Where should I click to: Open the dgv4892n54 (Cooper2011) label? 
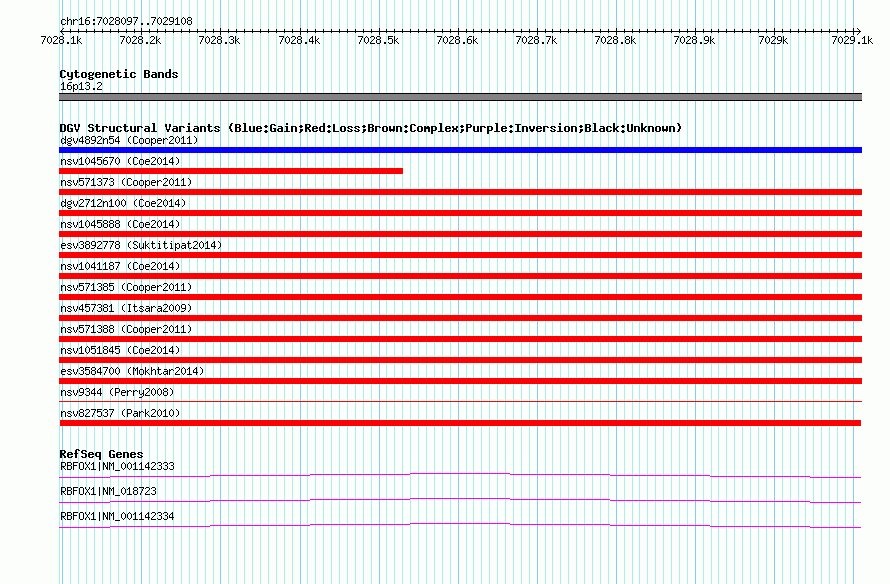pos(129,140)
